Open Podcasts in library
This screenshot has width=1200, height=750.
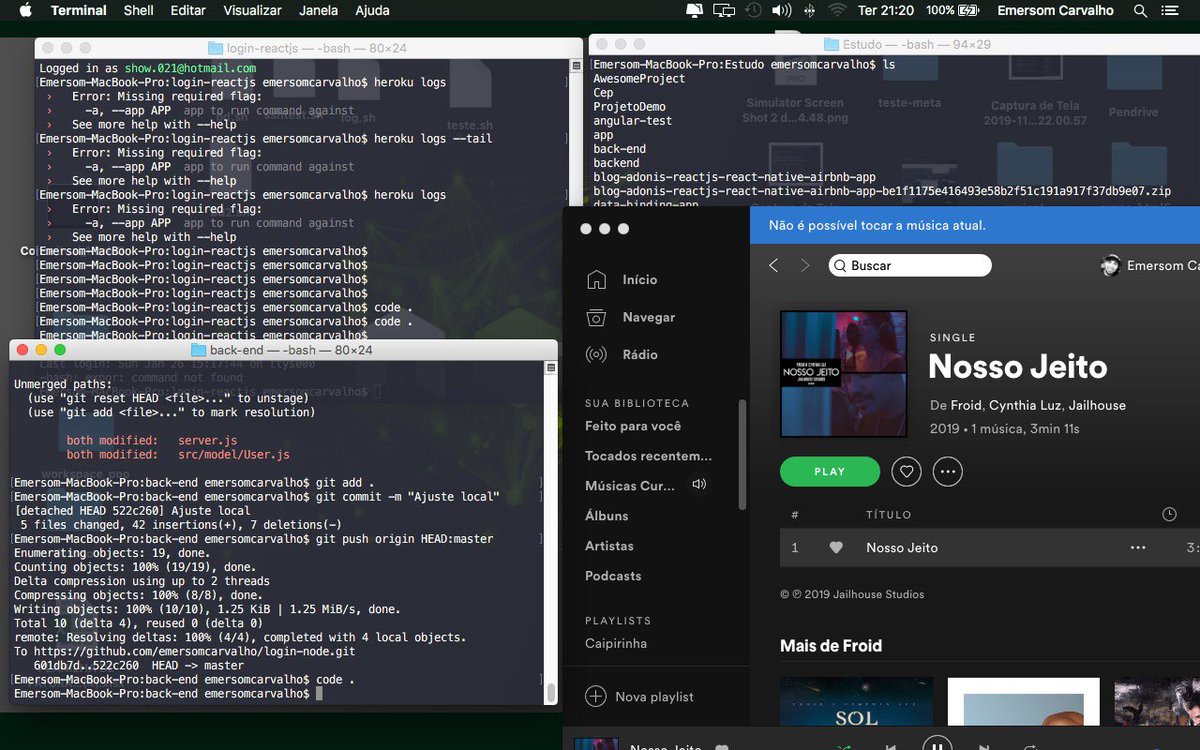[613, 576]
